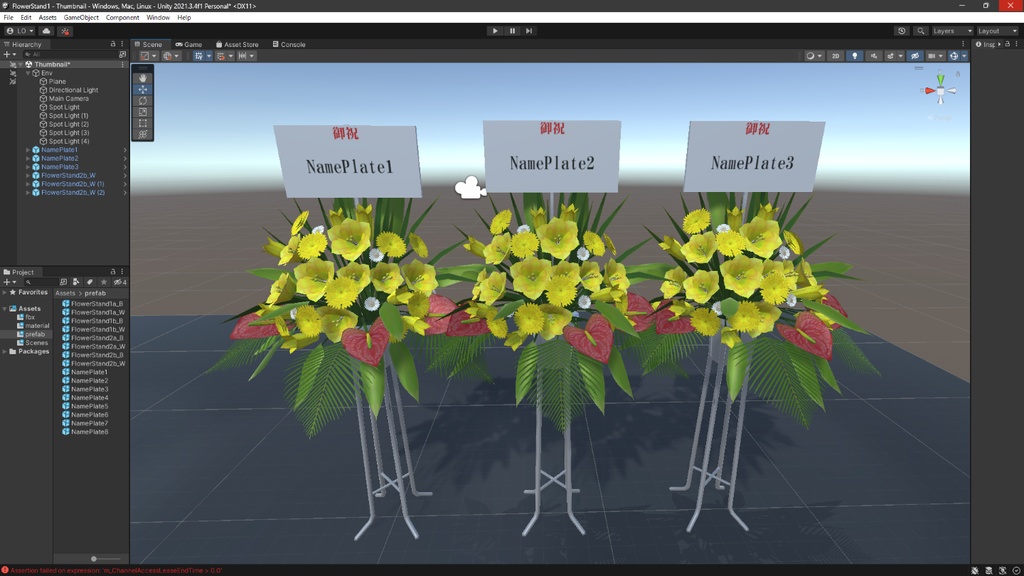The height and width of the screenshot is (576, 1024).
Task: Open the bug-marked collab icon beside cloud
Action: (65, 31)
